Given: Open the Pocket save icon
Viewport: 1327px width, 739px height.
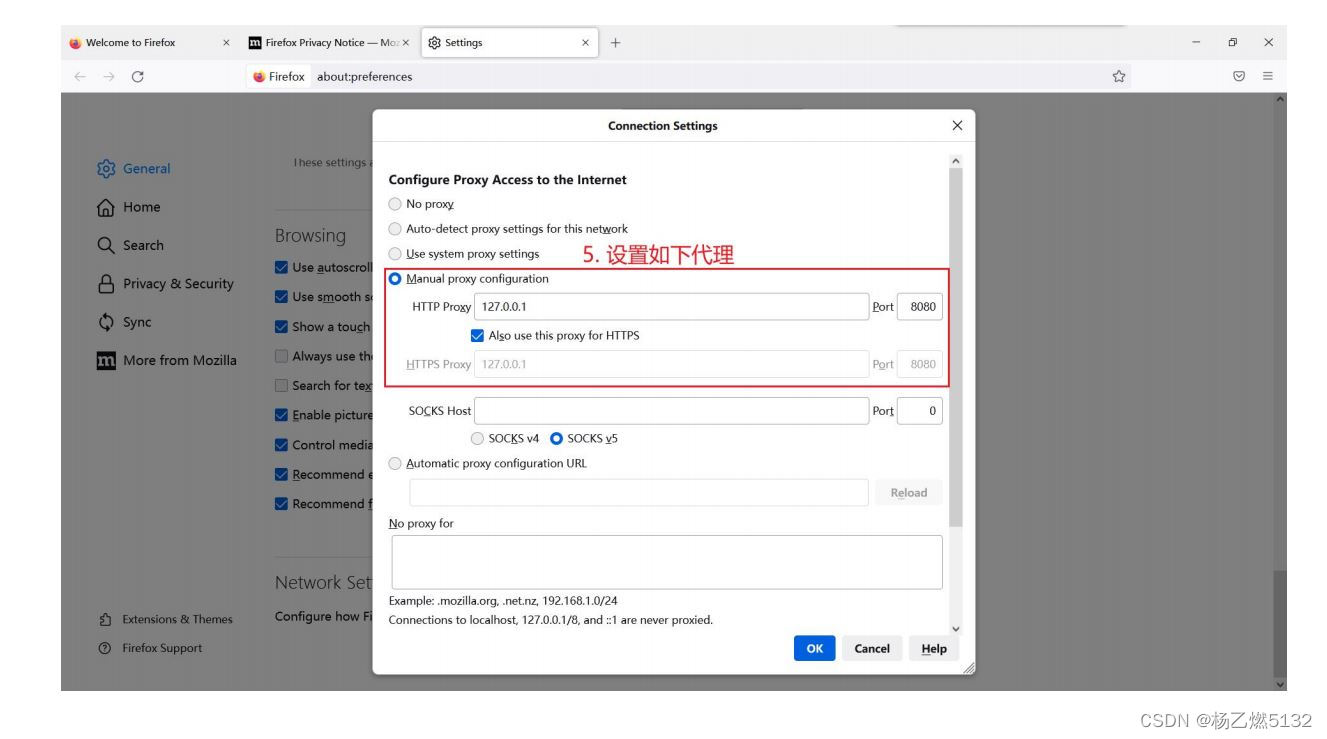Looking at the screenshot, I should 1240,76.
